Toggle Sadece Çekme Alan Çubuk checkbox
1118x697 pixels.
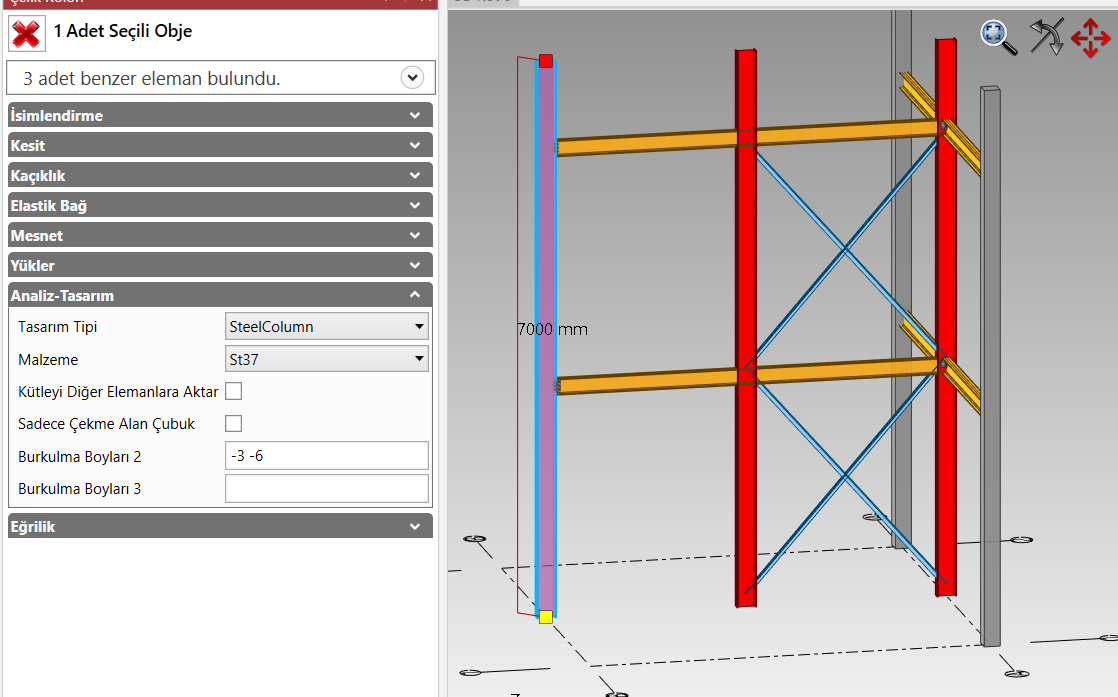(x=234, y=424)
